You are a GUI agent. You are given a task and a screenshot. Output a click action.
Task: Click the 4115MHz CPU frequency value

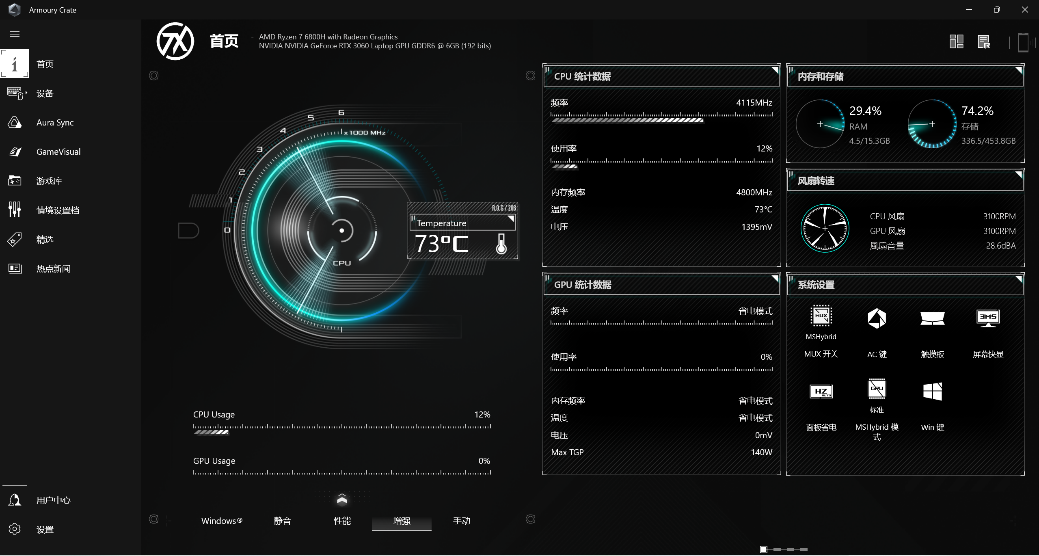pyautogui.click(x=754, y=103)
